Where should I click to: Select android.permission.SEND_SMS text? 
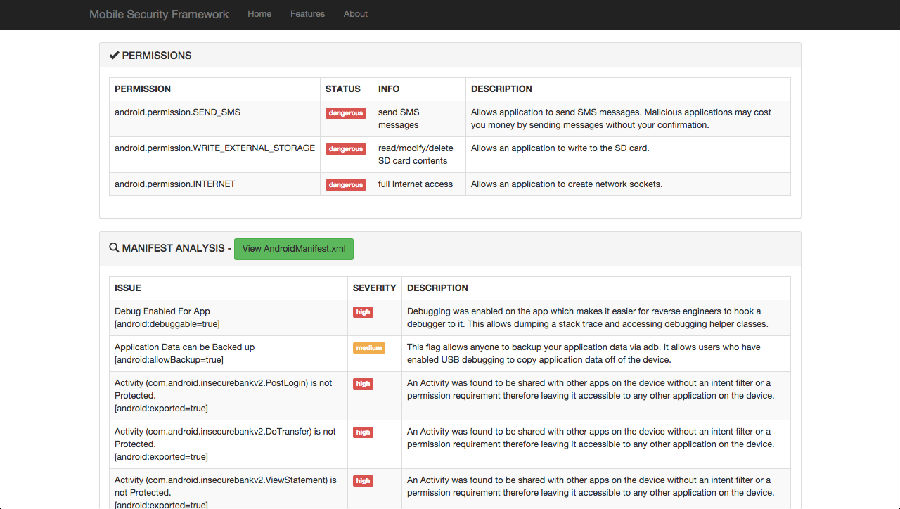[x=177, y=112]
